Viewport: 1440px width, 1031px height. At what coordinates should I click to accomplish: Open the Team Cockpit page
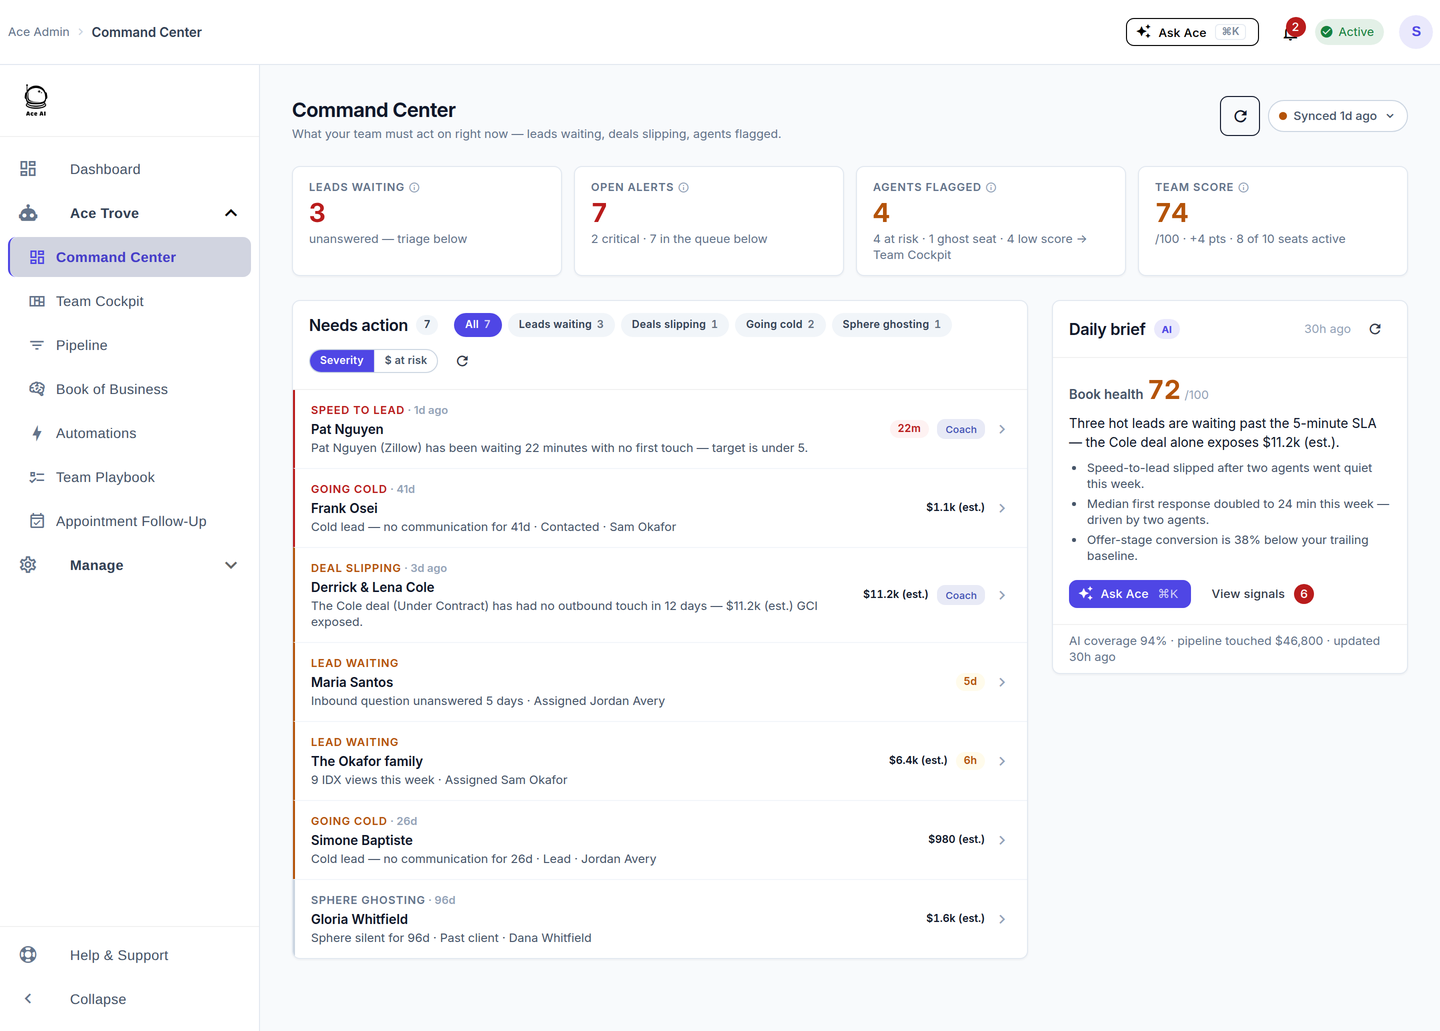(129, 301)
